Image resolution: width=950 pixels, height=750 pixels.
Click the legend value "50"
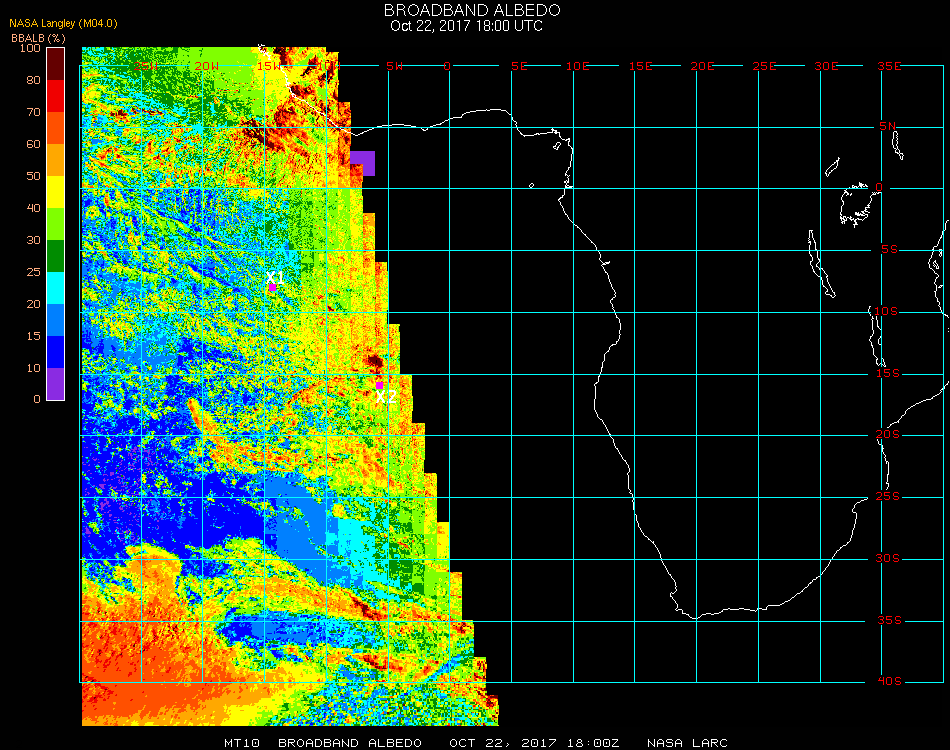(33, 176)
